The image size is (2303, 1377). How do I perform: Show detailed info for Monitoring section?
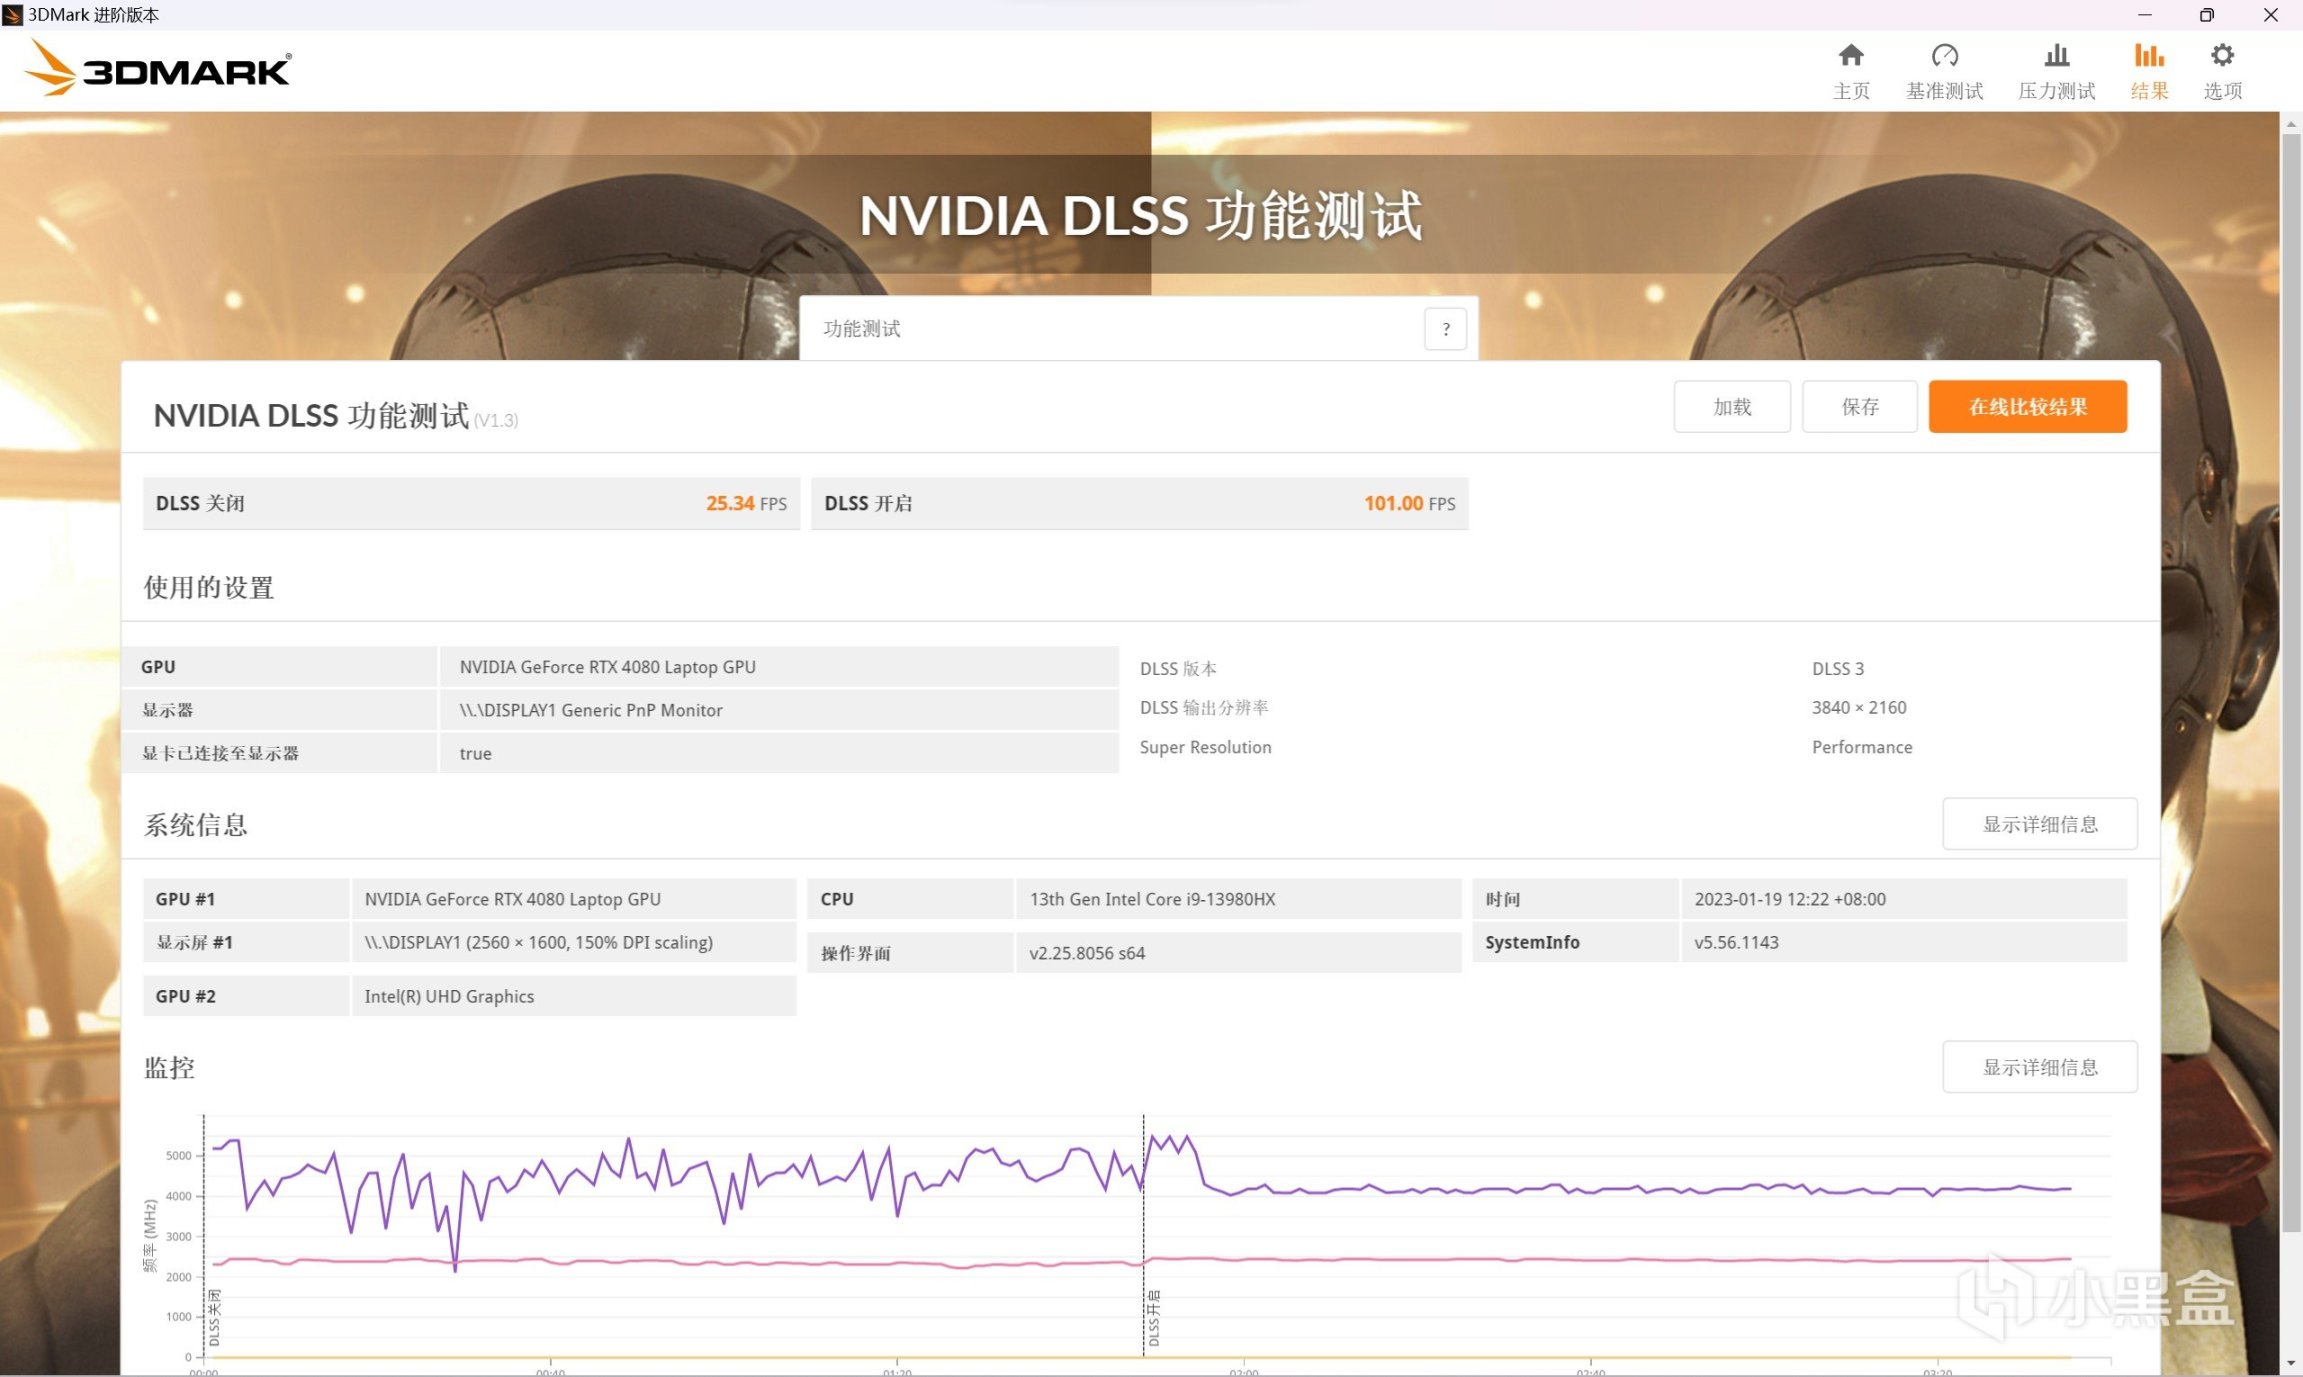(2039, 1067)
